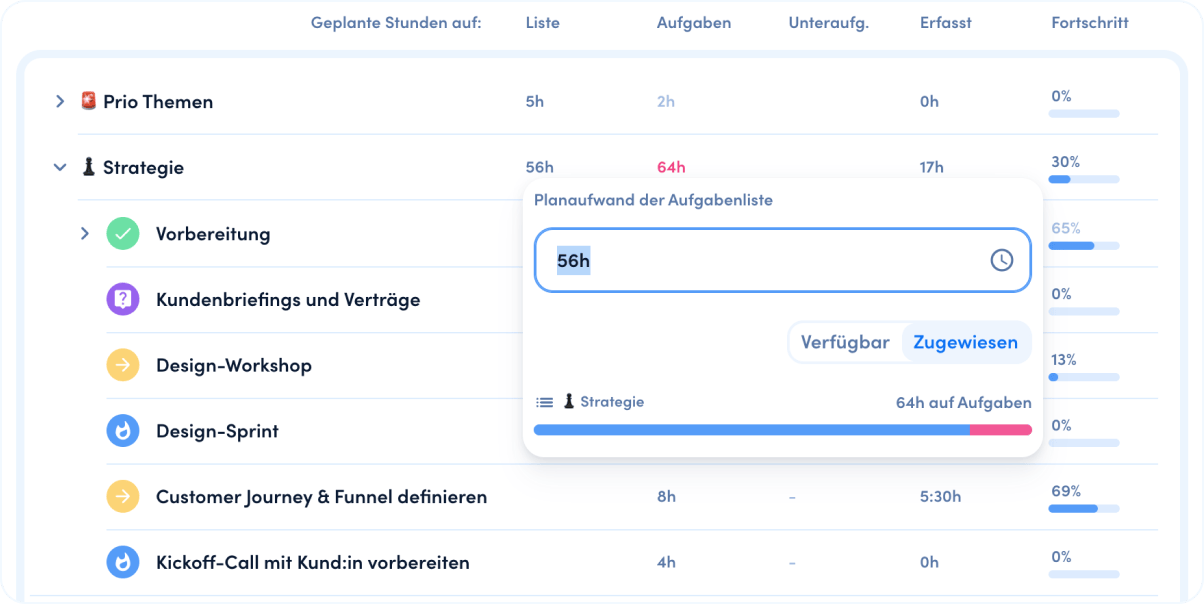Click blue flame icon of Kickoff-Call task
This screenshot has height=604, width=1204.
pyautogui.click(x=123, y=562)
